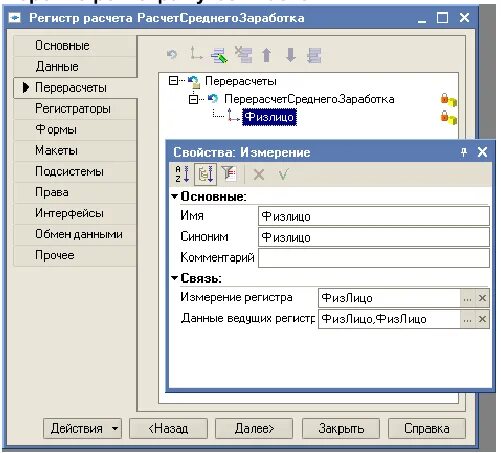Click the empty Комментарий field

pyautogui.click(x=374, y=258)
